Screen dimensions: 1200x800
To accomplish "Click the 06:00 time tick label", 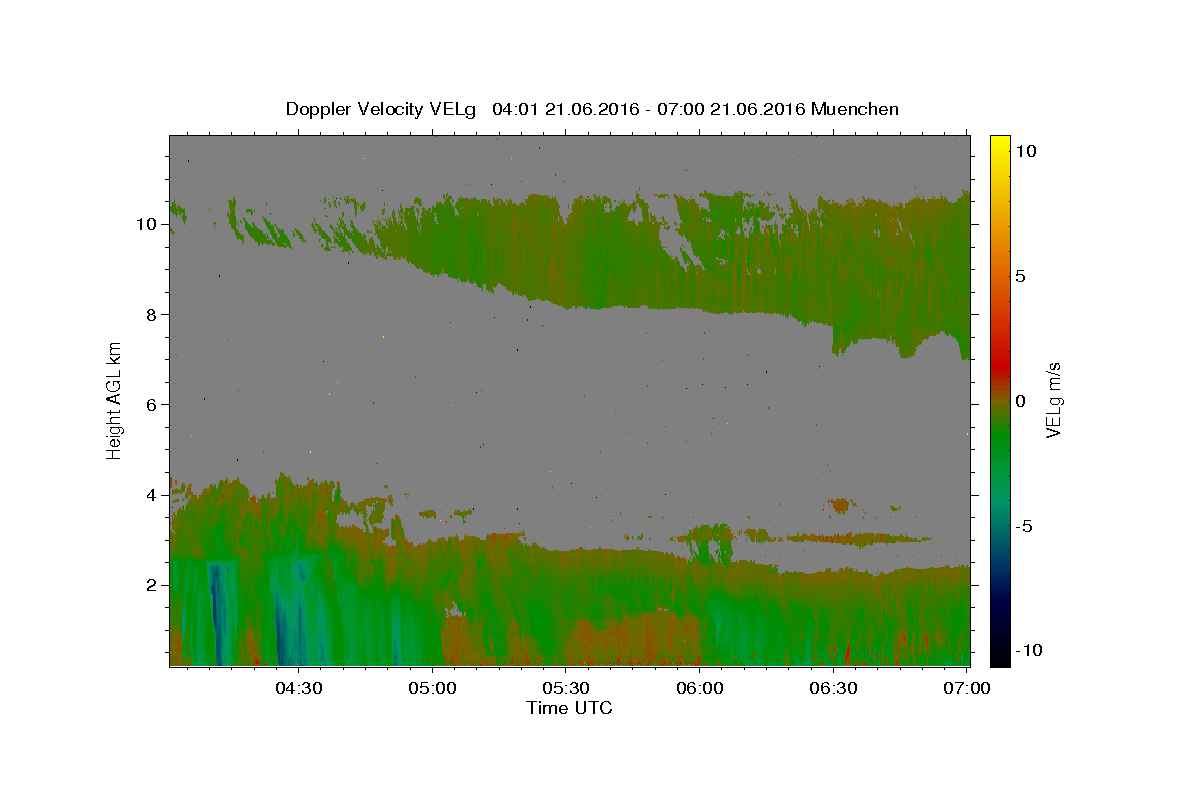I will (700, 687).
